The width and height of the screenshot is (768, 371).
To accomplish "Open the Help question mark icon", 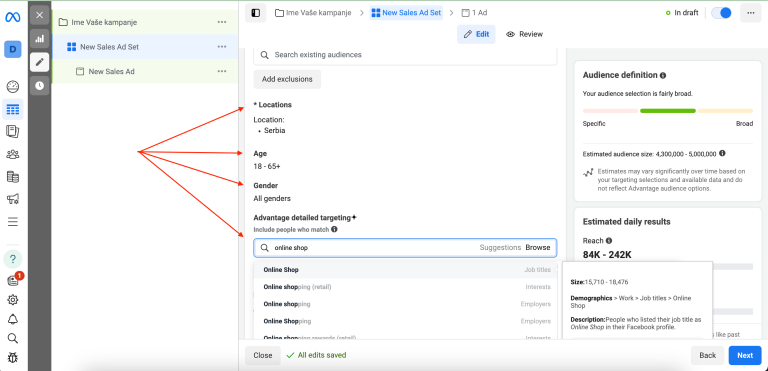I will click(x=13, y=259).
